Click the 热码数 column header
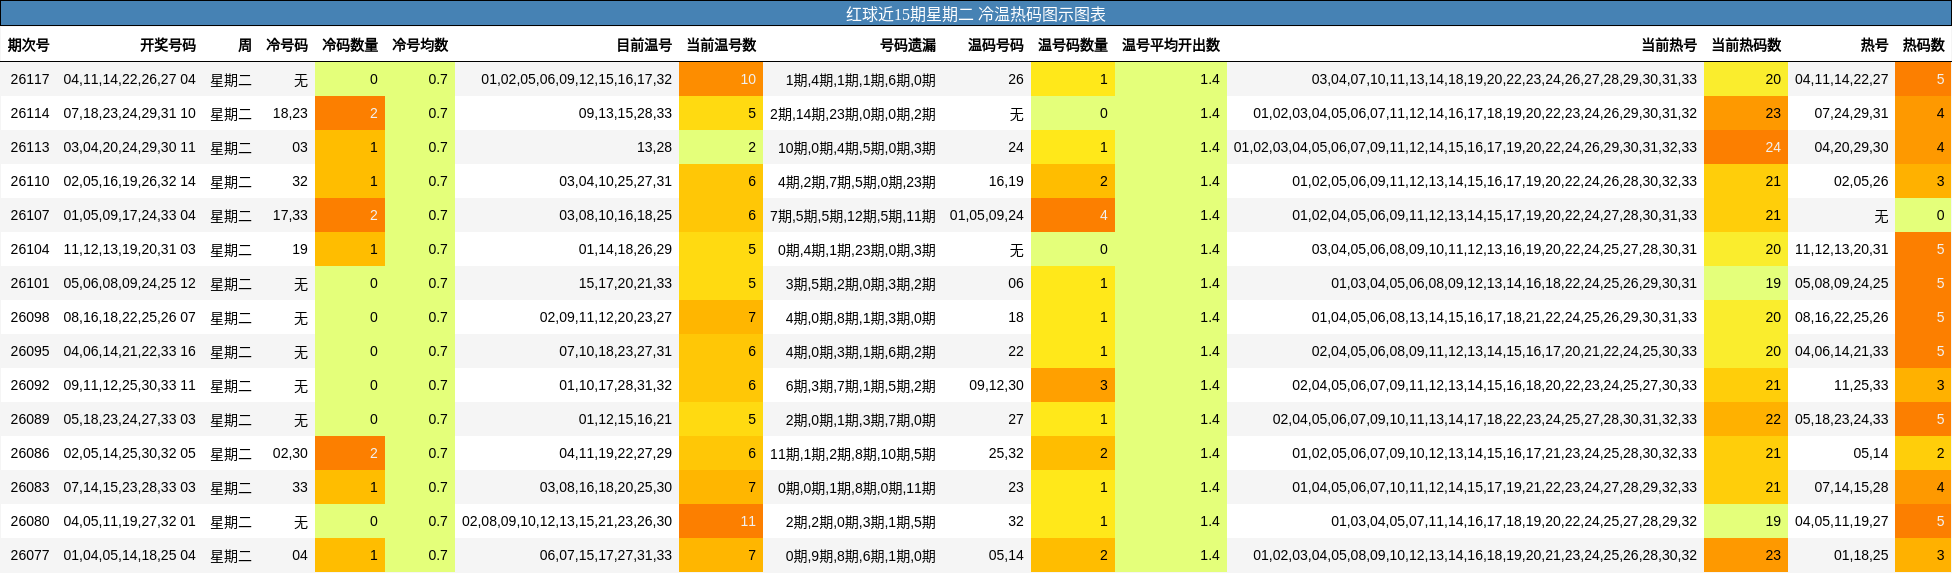This screenshot has height=573, width=1952. (x=1924, y=45)
